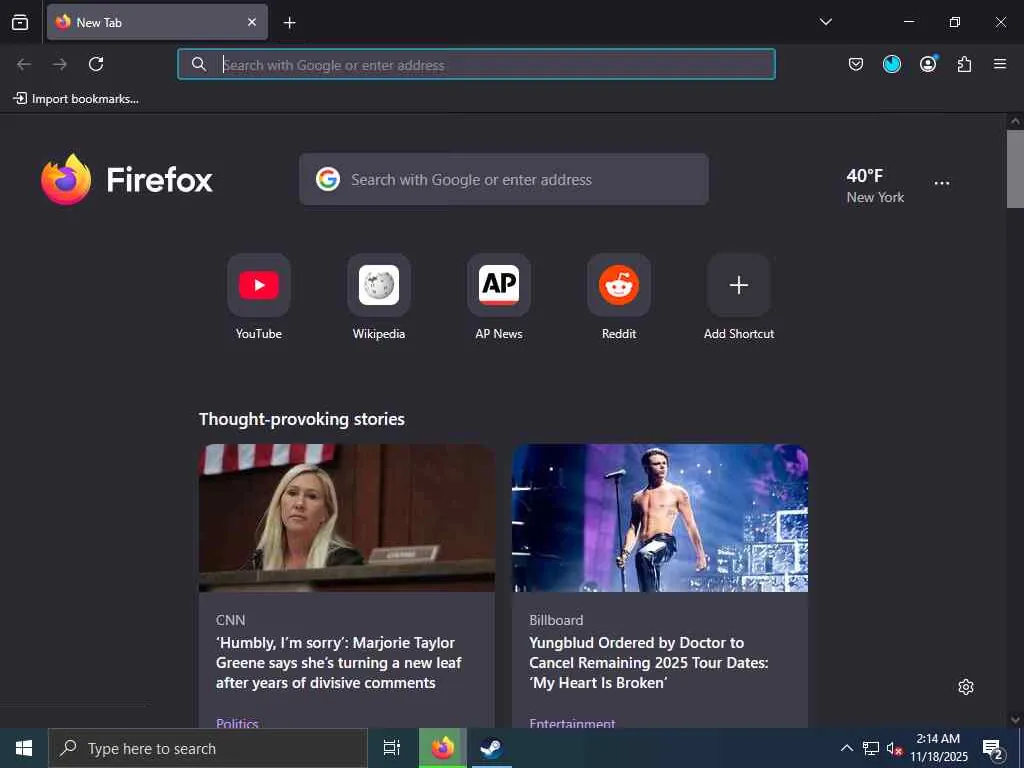Click the address bar search field
Image resolution: width=1024 pixels, height=768 pixels.
[476, 64]
